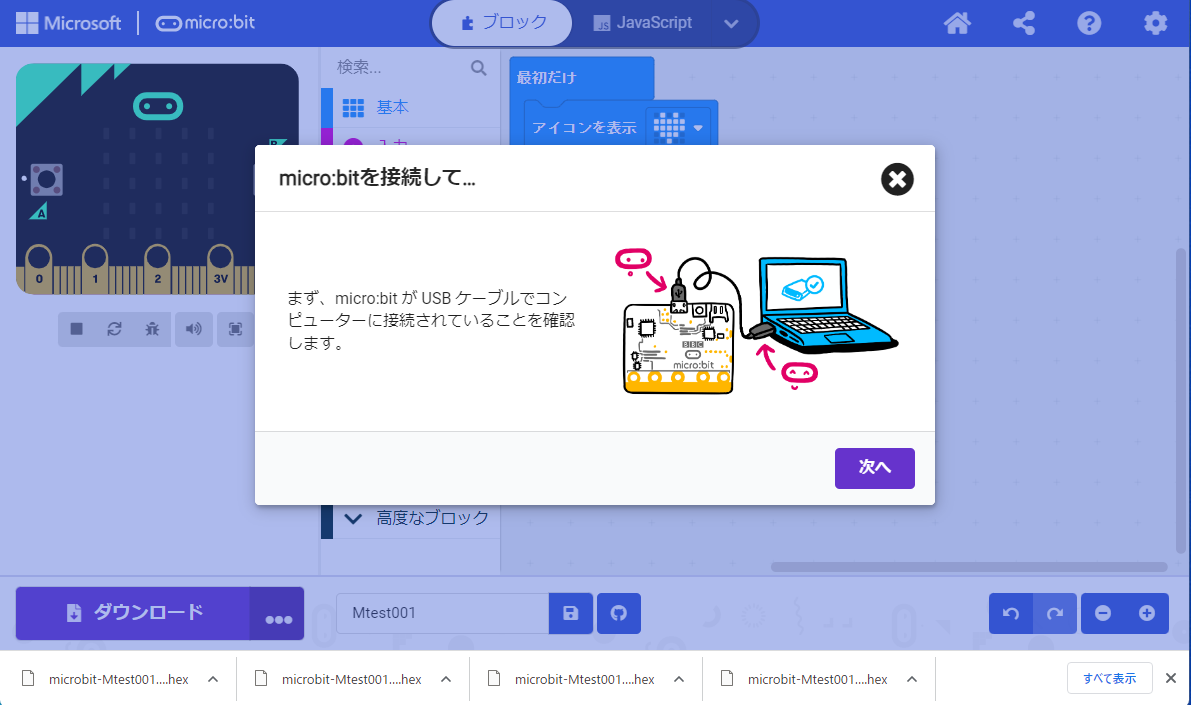Click the simulator 3V pin
The image size is (1191, 705).
tap(220, 269)
